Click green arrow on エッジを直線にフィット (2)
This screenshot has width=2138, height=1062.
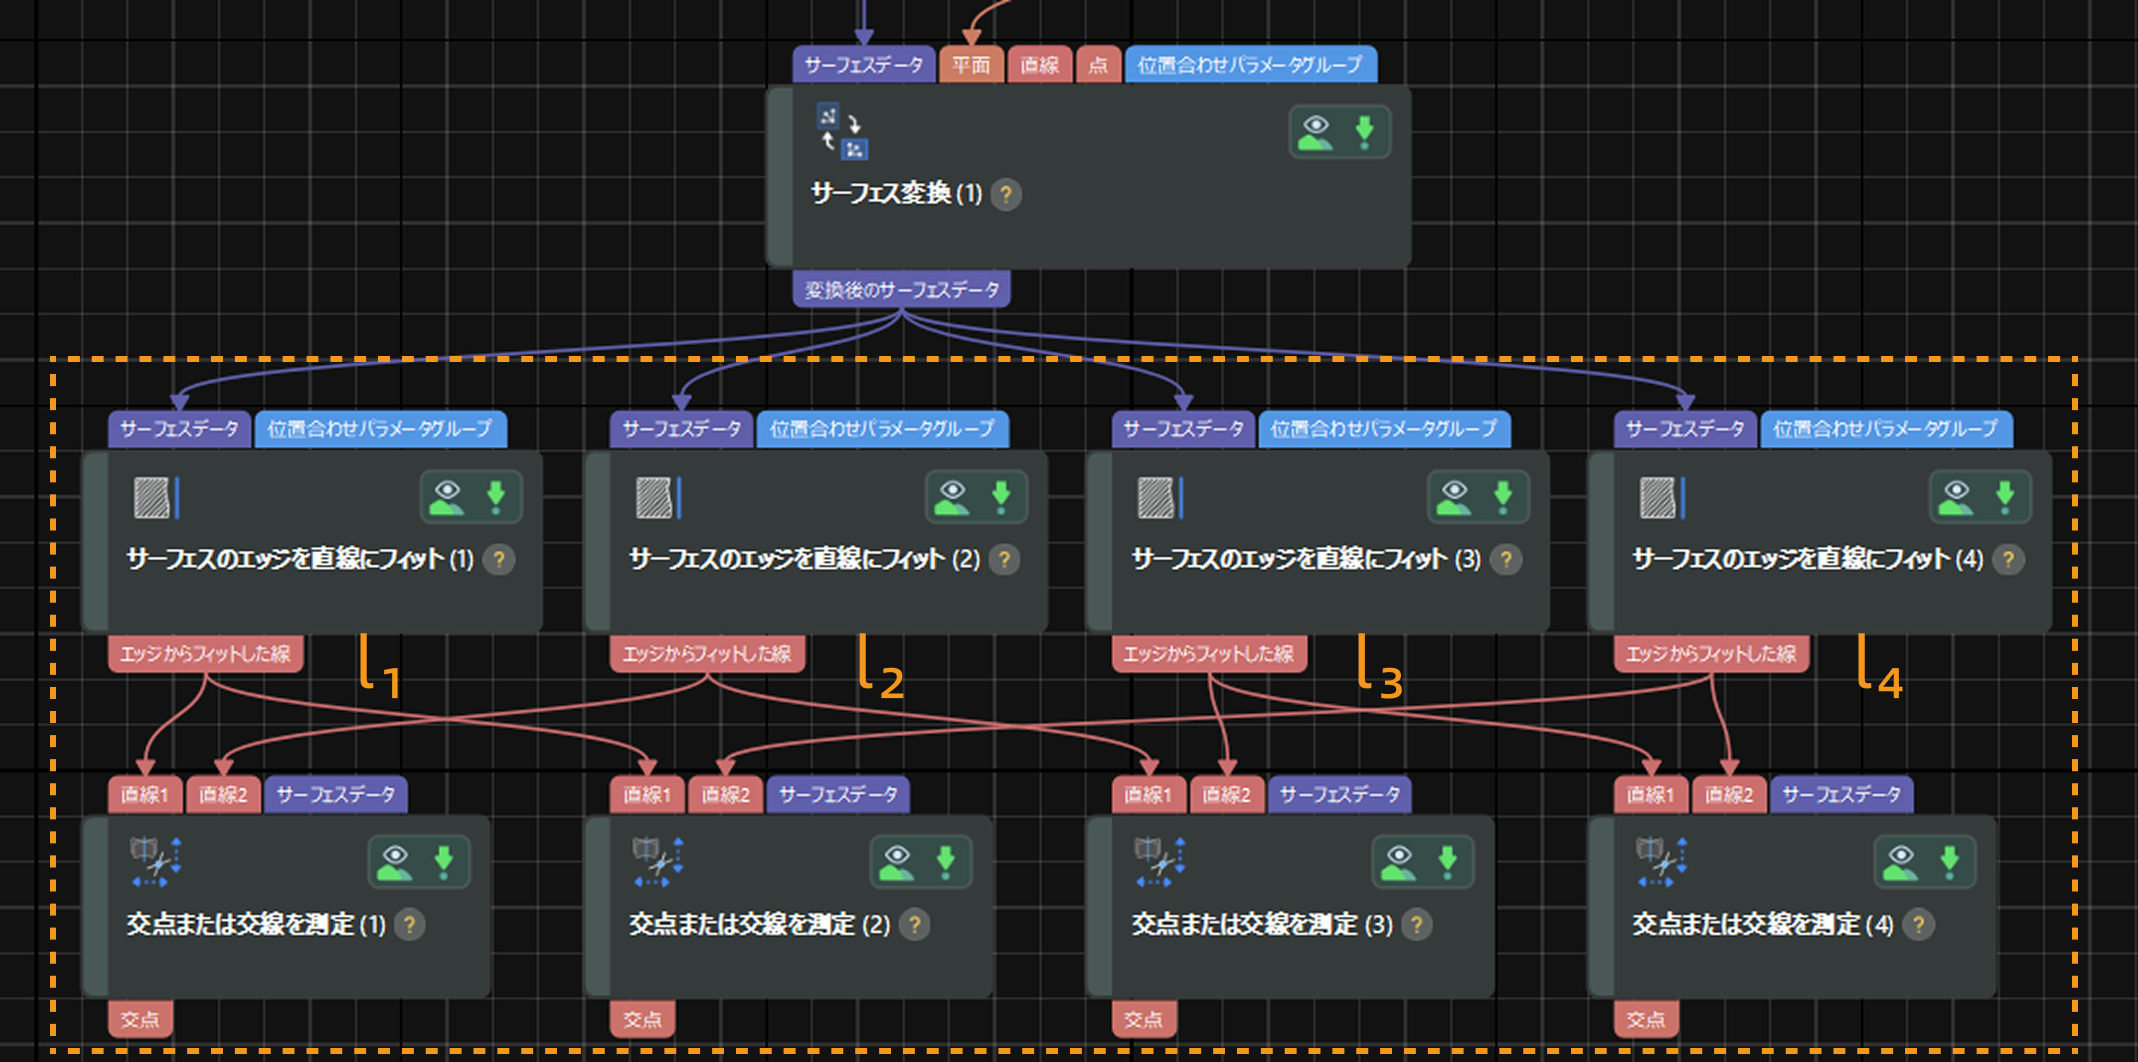1001,497
